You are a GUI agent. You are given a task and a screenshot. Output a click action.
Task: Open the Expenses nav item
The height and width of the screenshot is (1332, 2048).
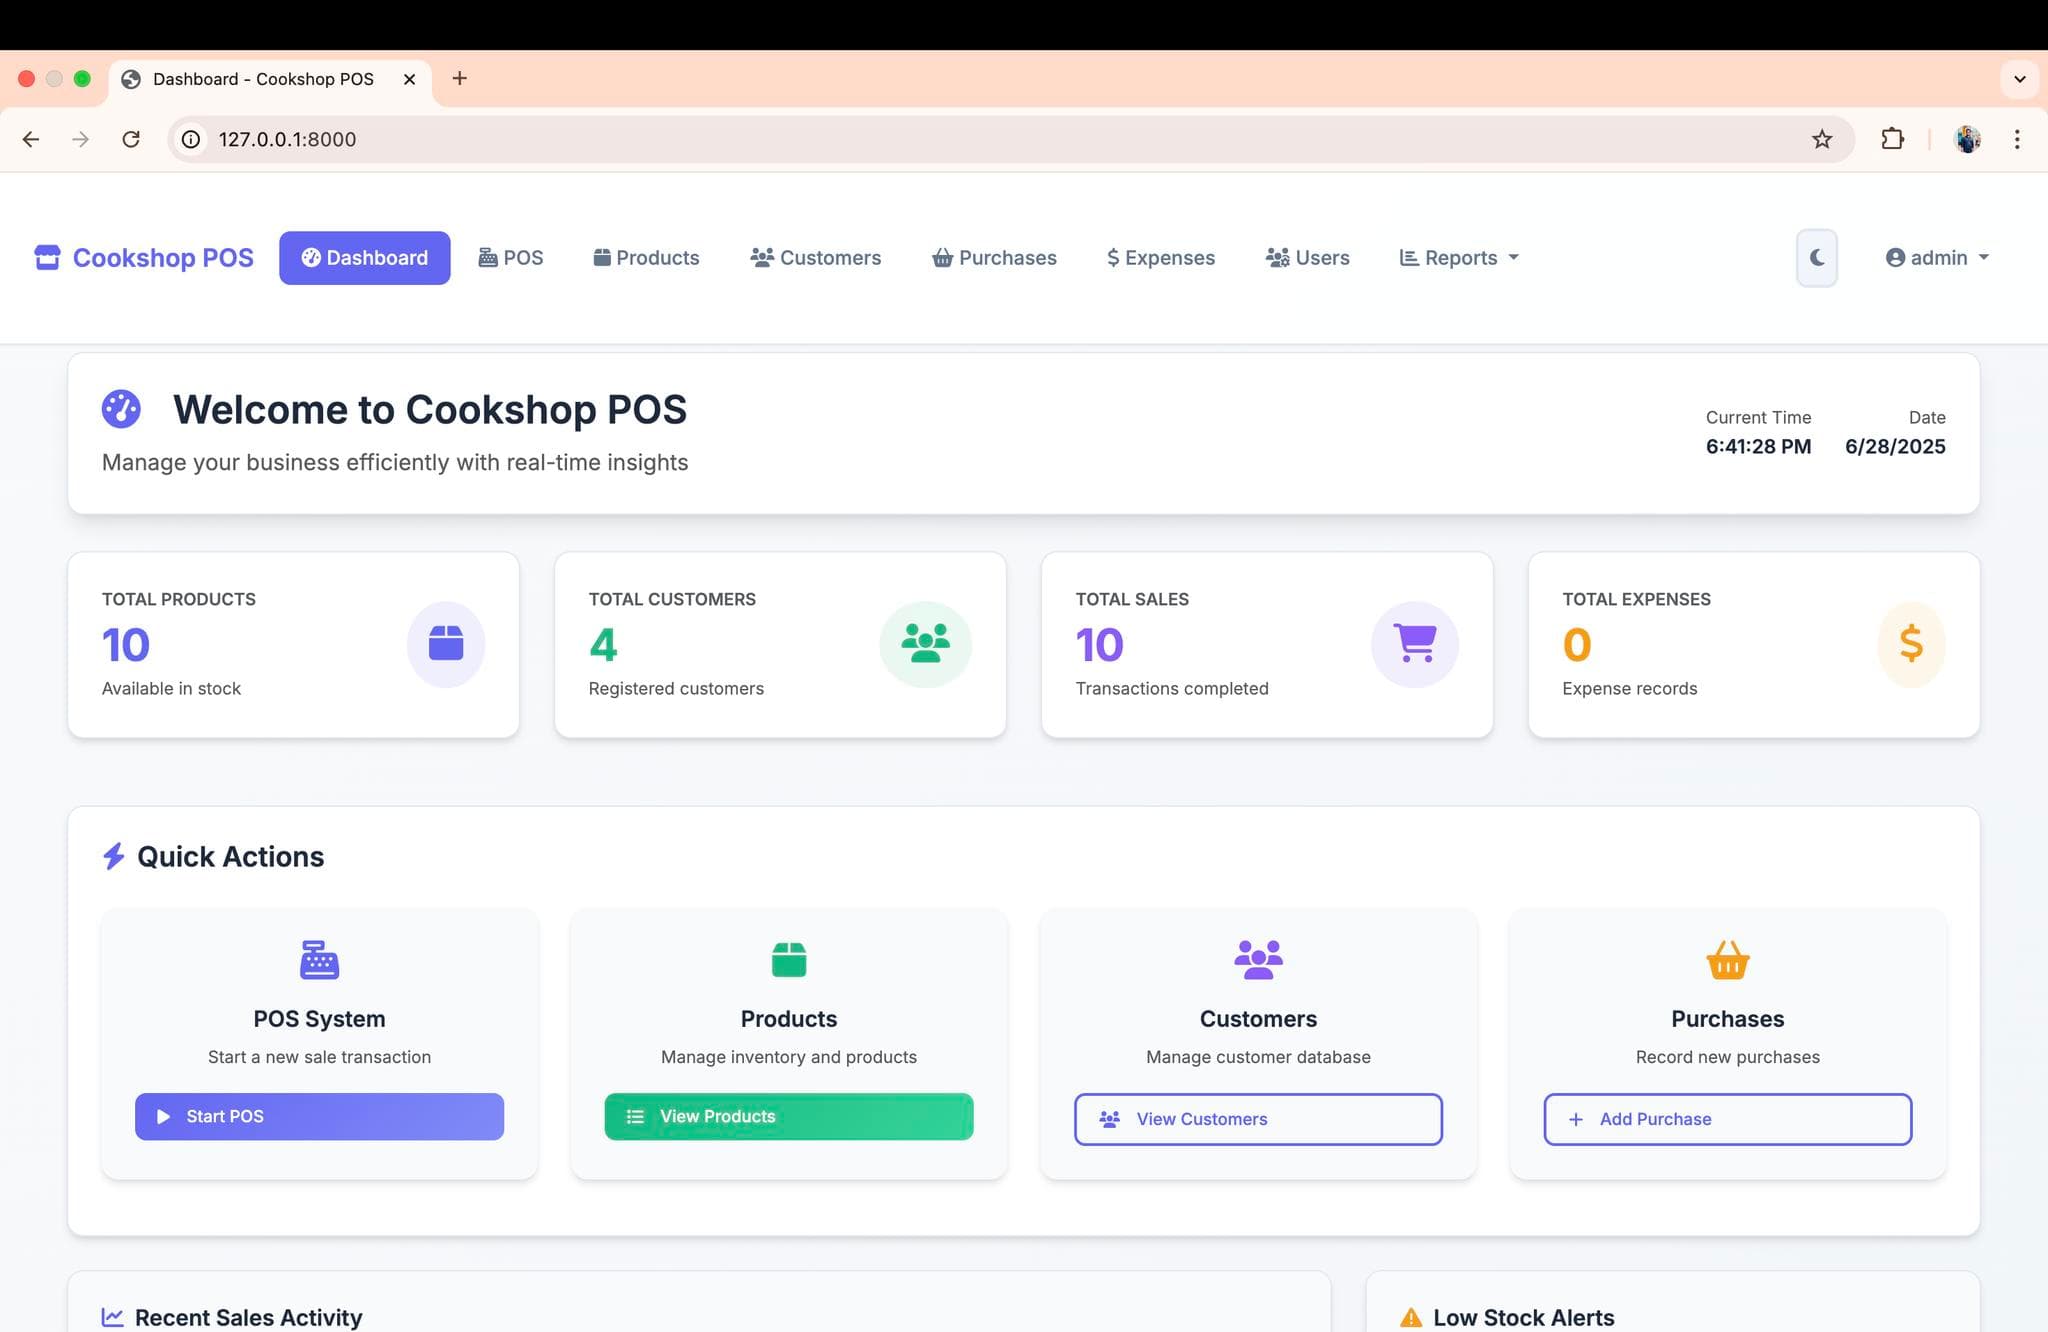click(1161, 258)
